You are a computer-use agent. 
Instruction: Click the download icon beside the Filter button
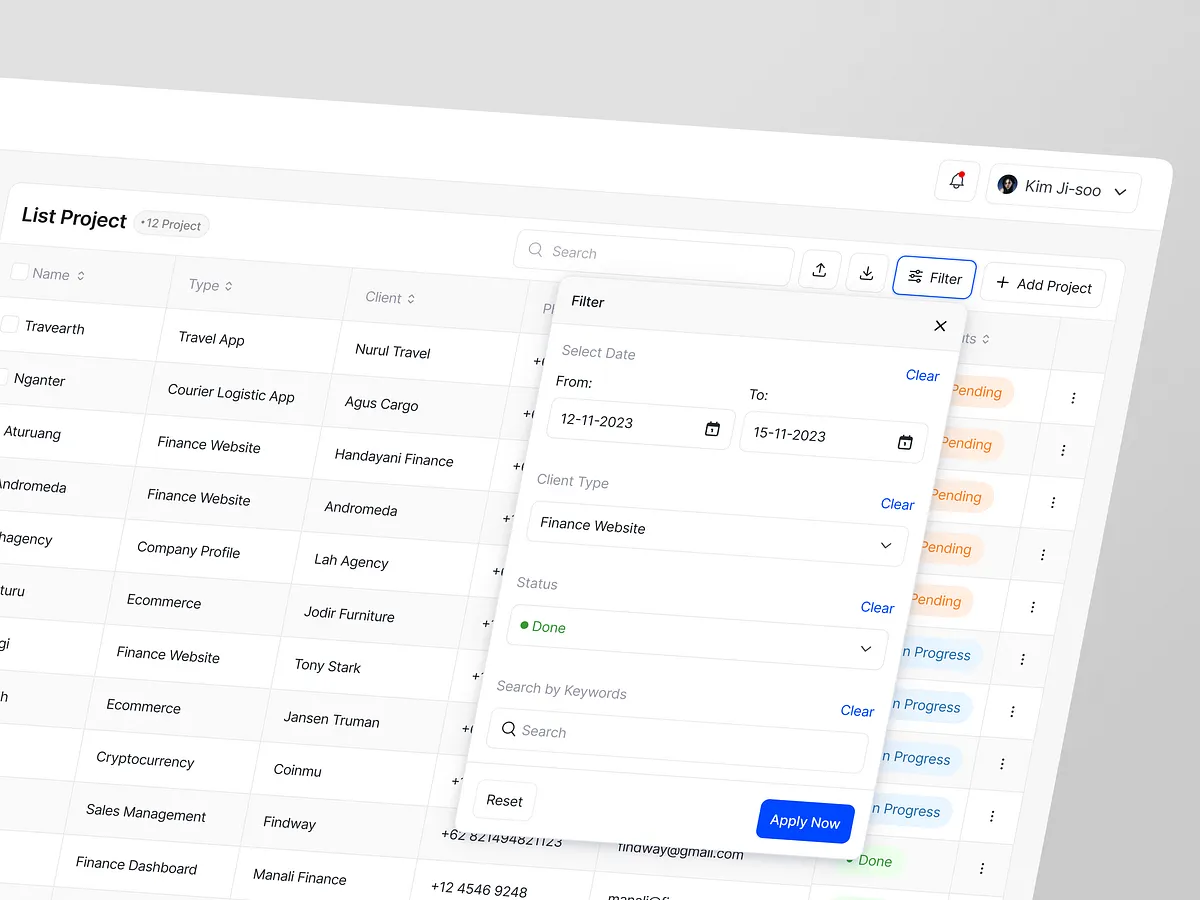(866, 272)
